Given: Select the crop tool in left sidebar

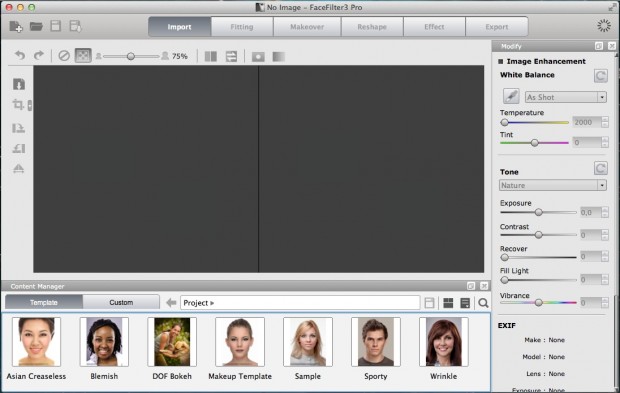Looking at the screenshot, I should (x=18, y=105).
